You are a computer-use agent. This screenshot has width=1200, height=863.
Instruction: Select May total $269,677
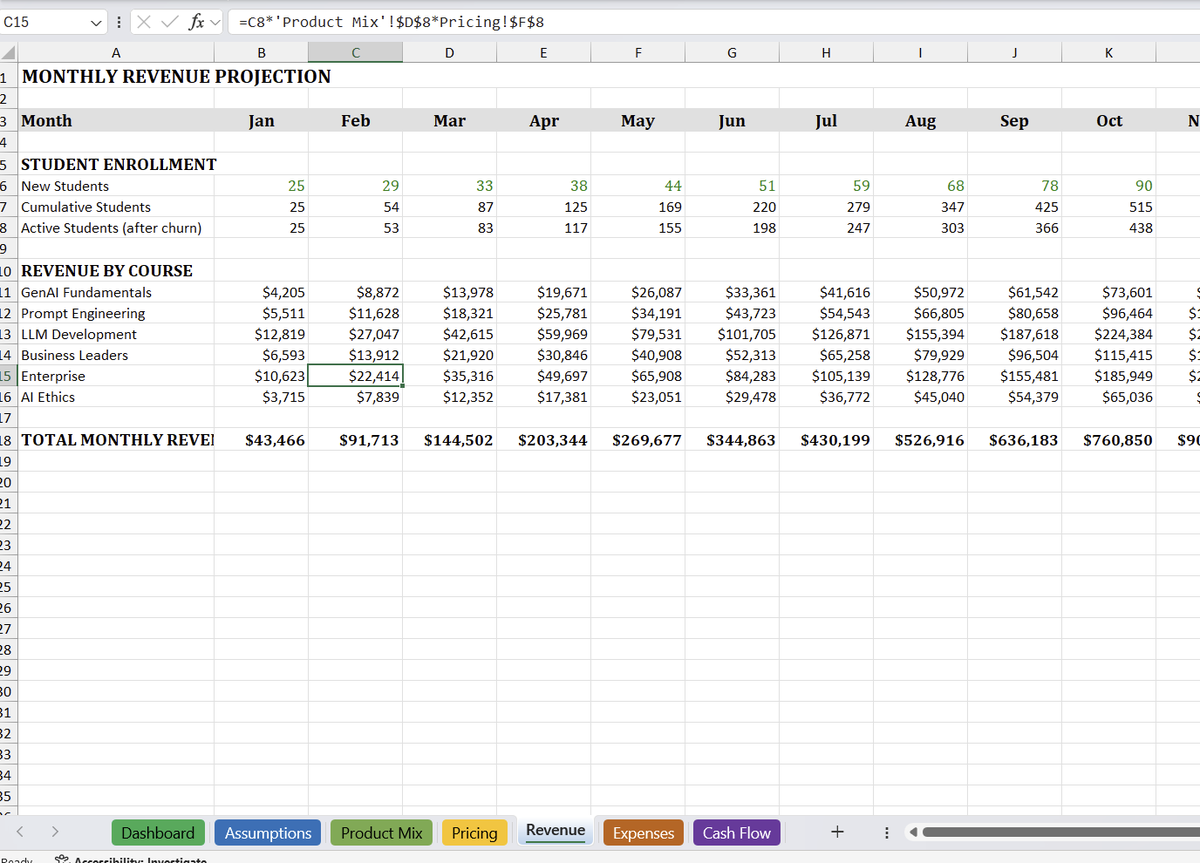(x=637, y=440)
